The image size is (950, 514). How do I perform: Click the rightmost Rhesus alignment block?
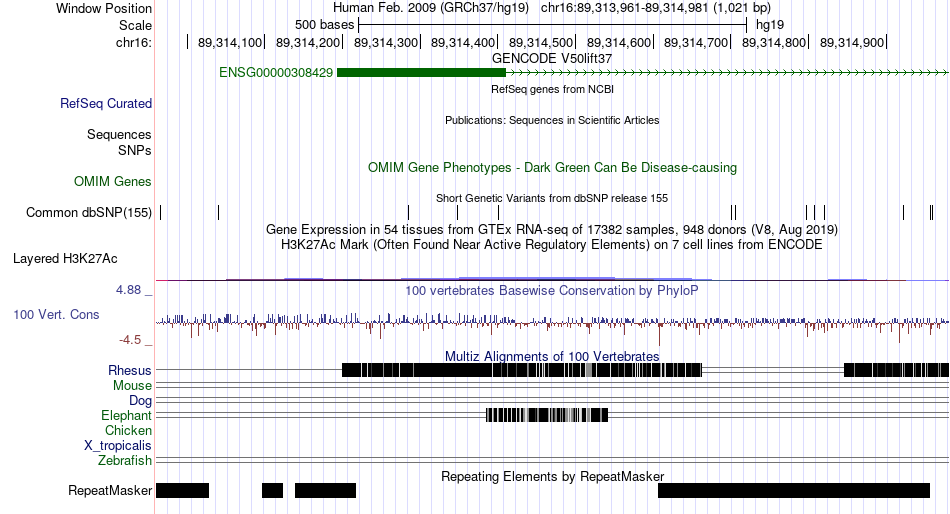coord(897,370)
